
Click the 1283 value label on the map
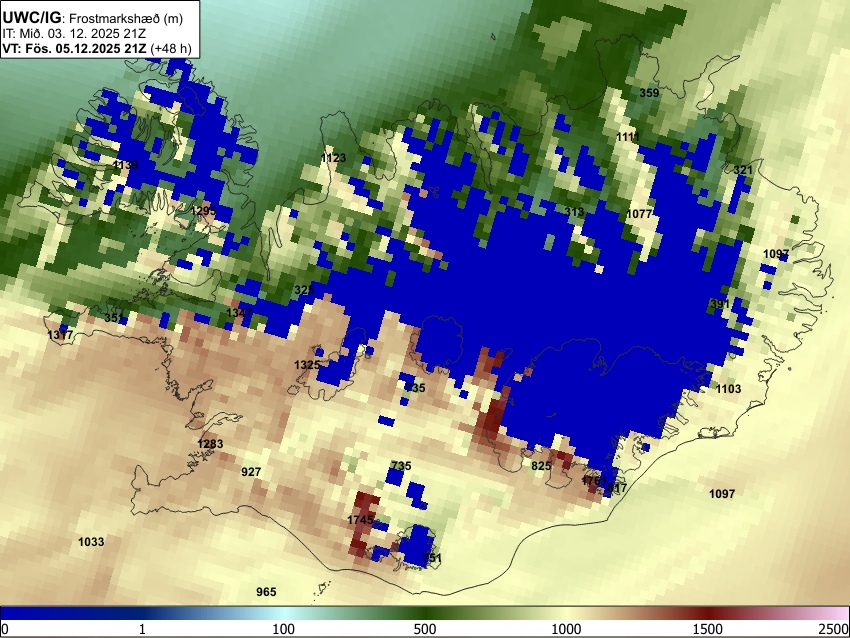point(210,444)
